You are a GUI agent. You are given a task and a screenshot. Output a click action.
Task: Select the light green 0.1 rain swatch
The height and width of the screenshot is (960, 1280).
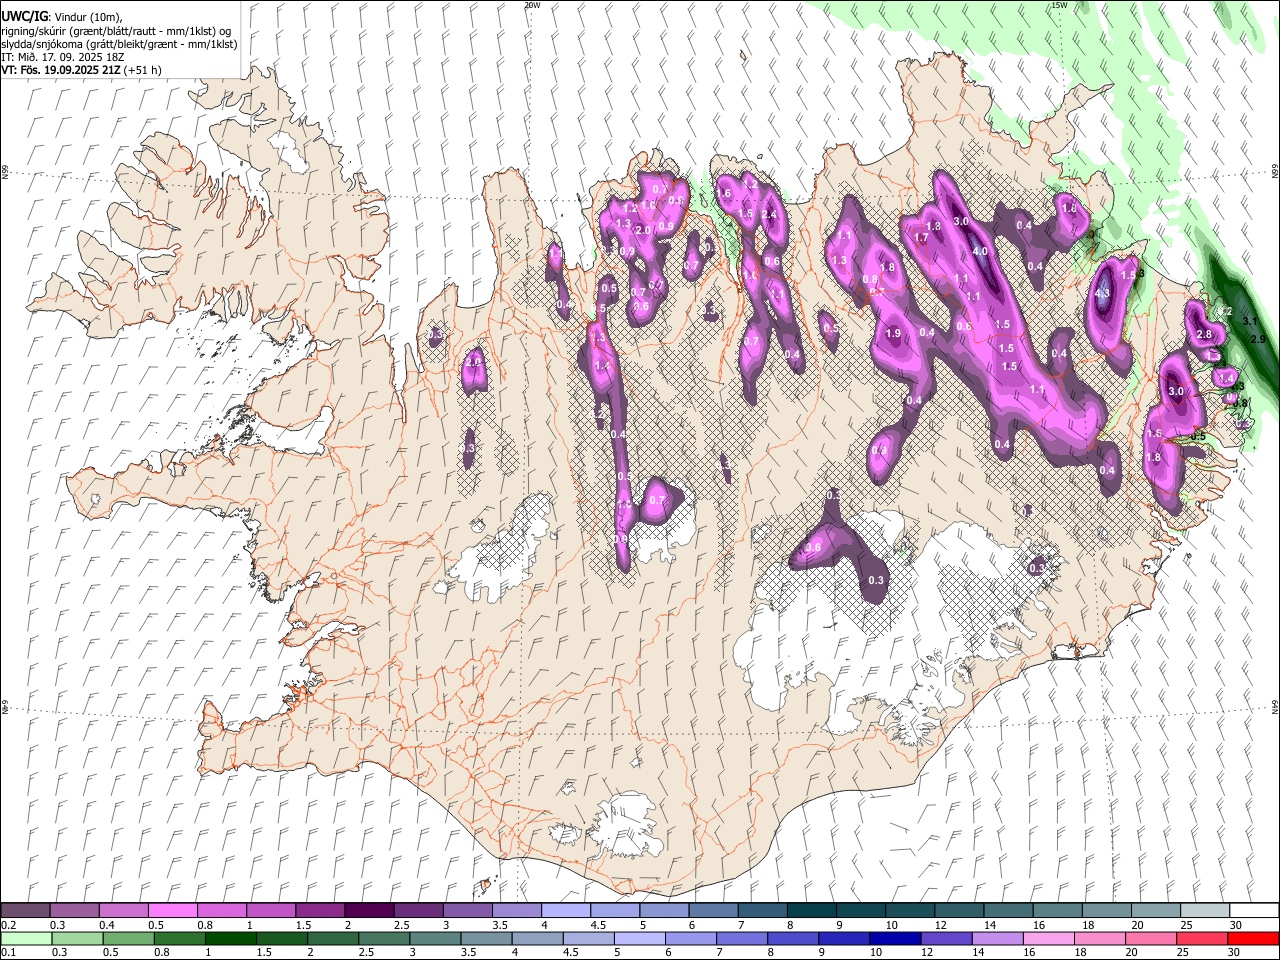[25, 938]
